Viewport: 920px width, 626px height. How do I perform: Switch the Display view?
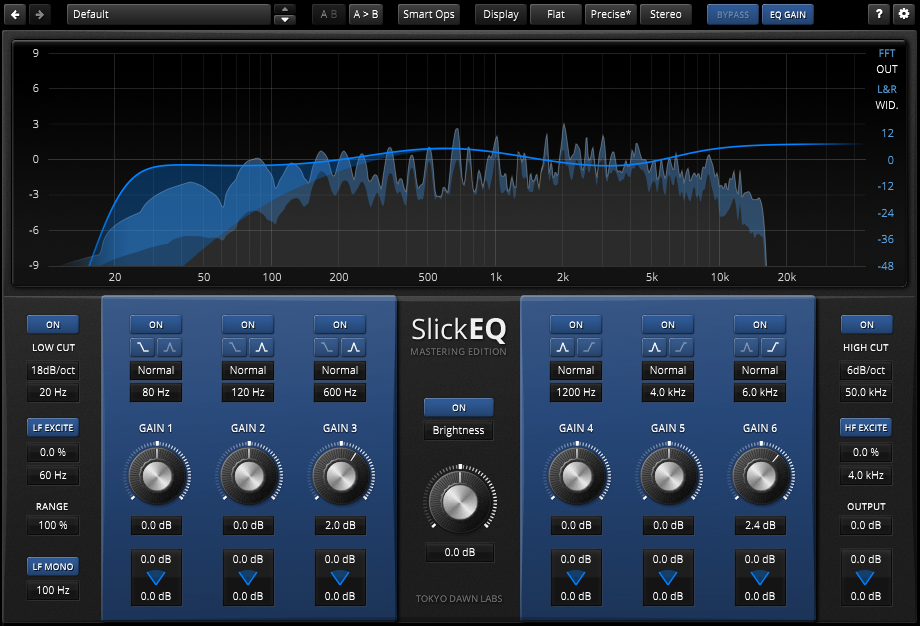tap(500, 14)
